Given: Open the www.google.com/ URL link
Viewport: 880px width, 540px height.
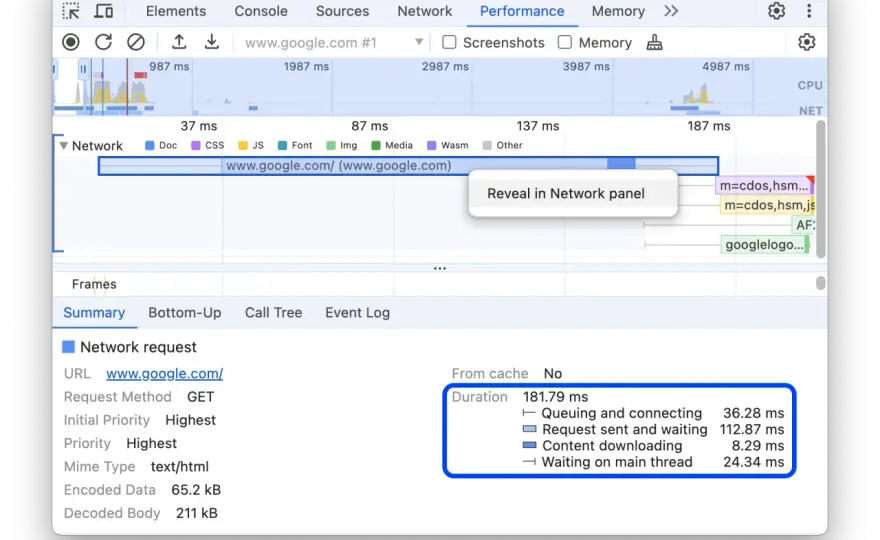Looking at the screenshot, I should coord(164,373).
